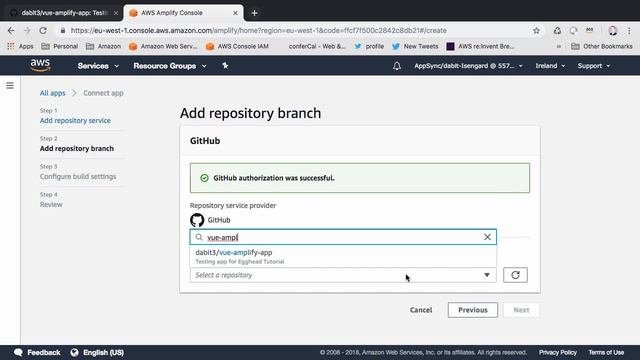Open the Chrome profile avatar
Image resolution: width=640 pixels, height=360 pixels.
tap(612, 31)
